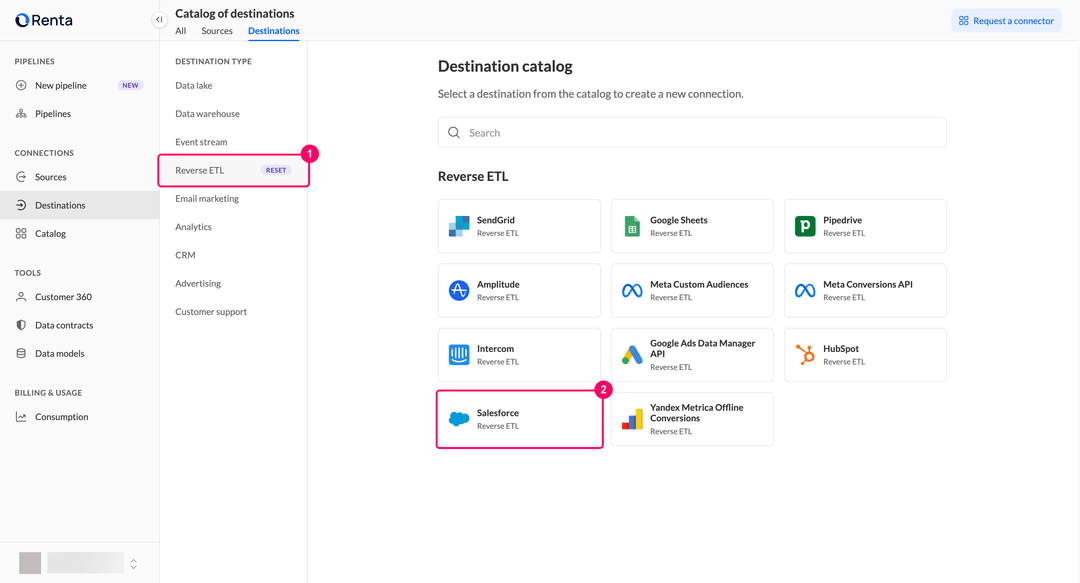Expand the account switcher chevrons
This screenshot has height=583, width=1080.
point(134,564)
